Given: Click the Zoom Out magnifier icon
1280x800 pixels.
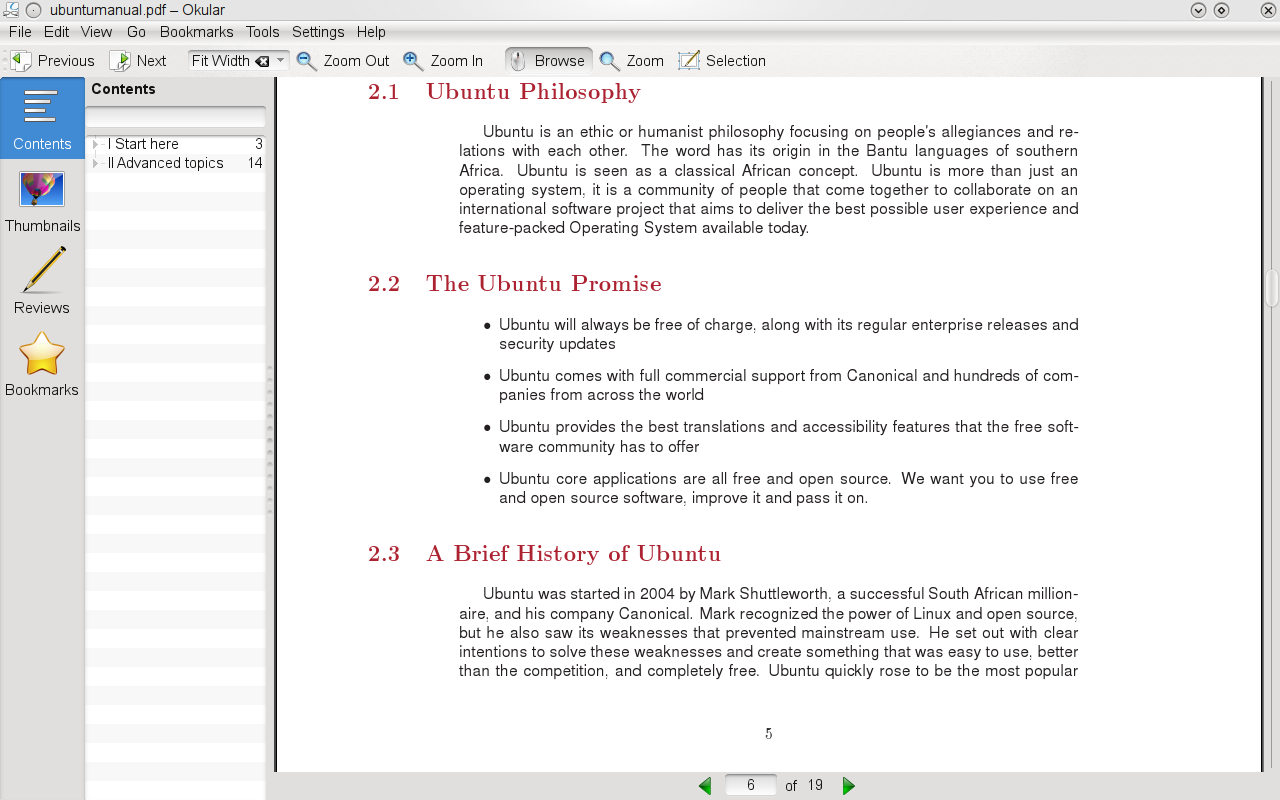Looking at the screenshot, I should pyautogui.click(x=307, y=61).
